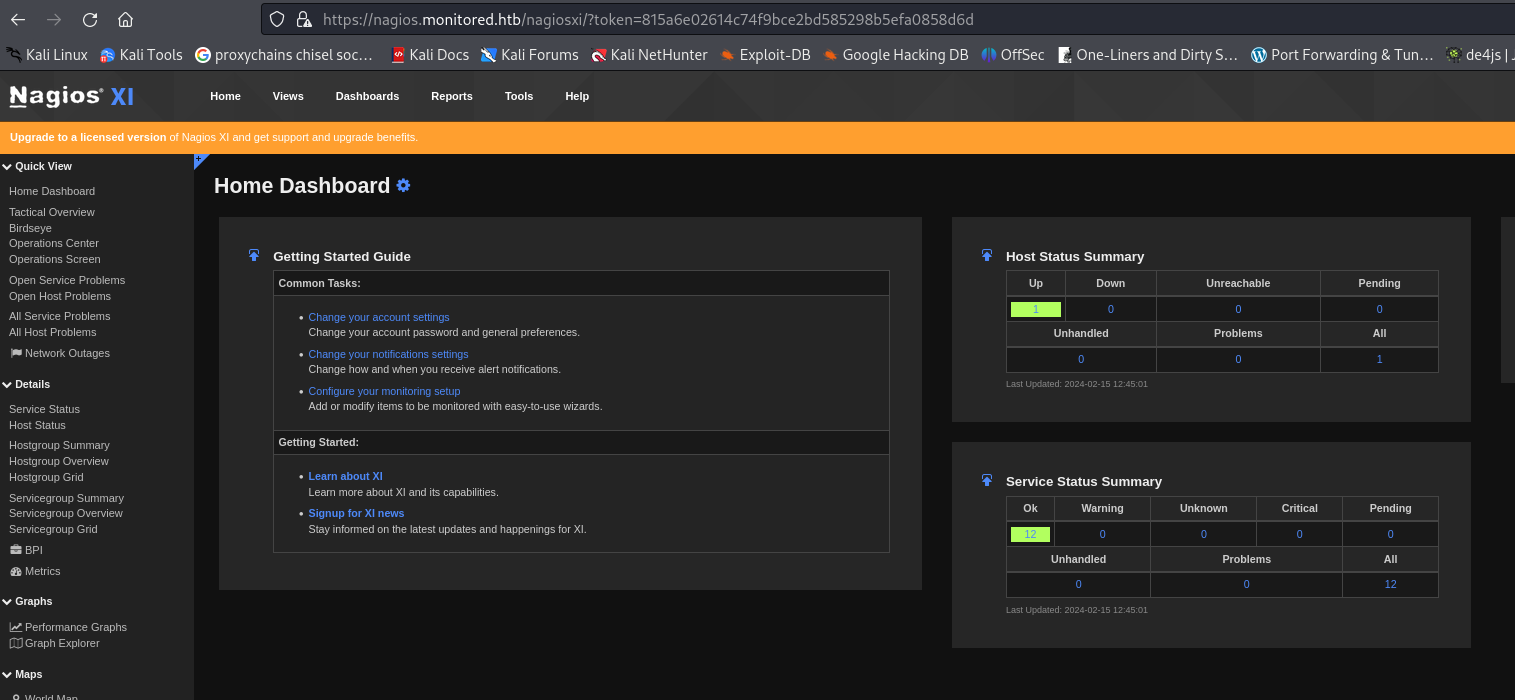Viewport: 1515px width, 700px height.
Task: Click the green host Up count
Action: (x=1036, y=309)
